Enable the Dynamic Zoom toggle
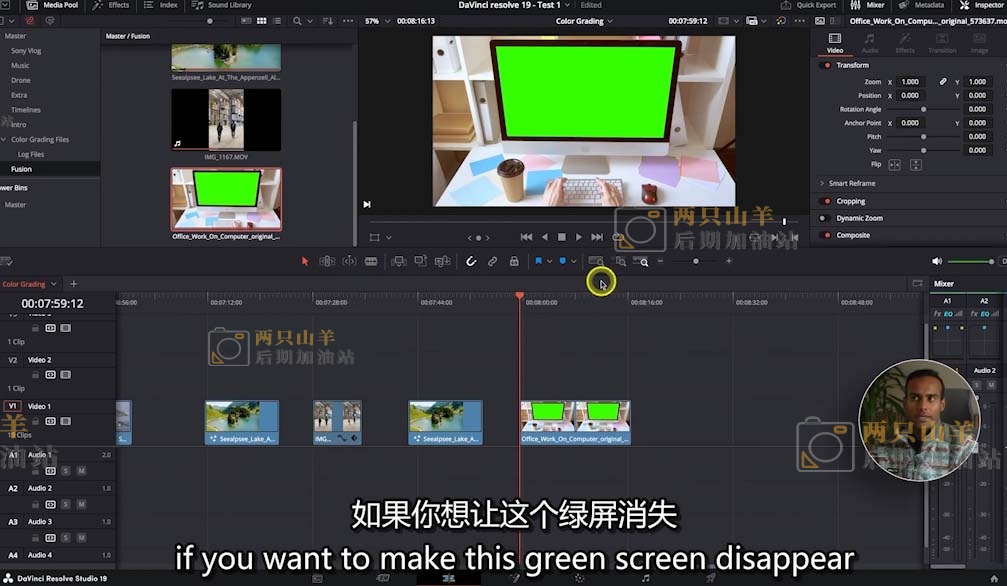Image resolution: width=1007 pixels, height=586 pixels. click(826, 218)
